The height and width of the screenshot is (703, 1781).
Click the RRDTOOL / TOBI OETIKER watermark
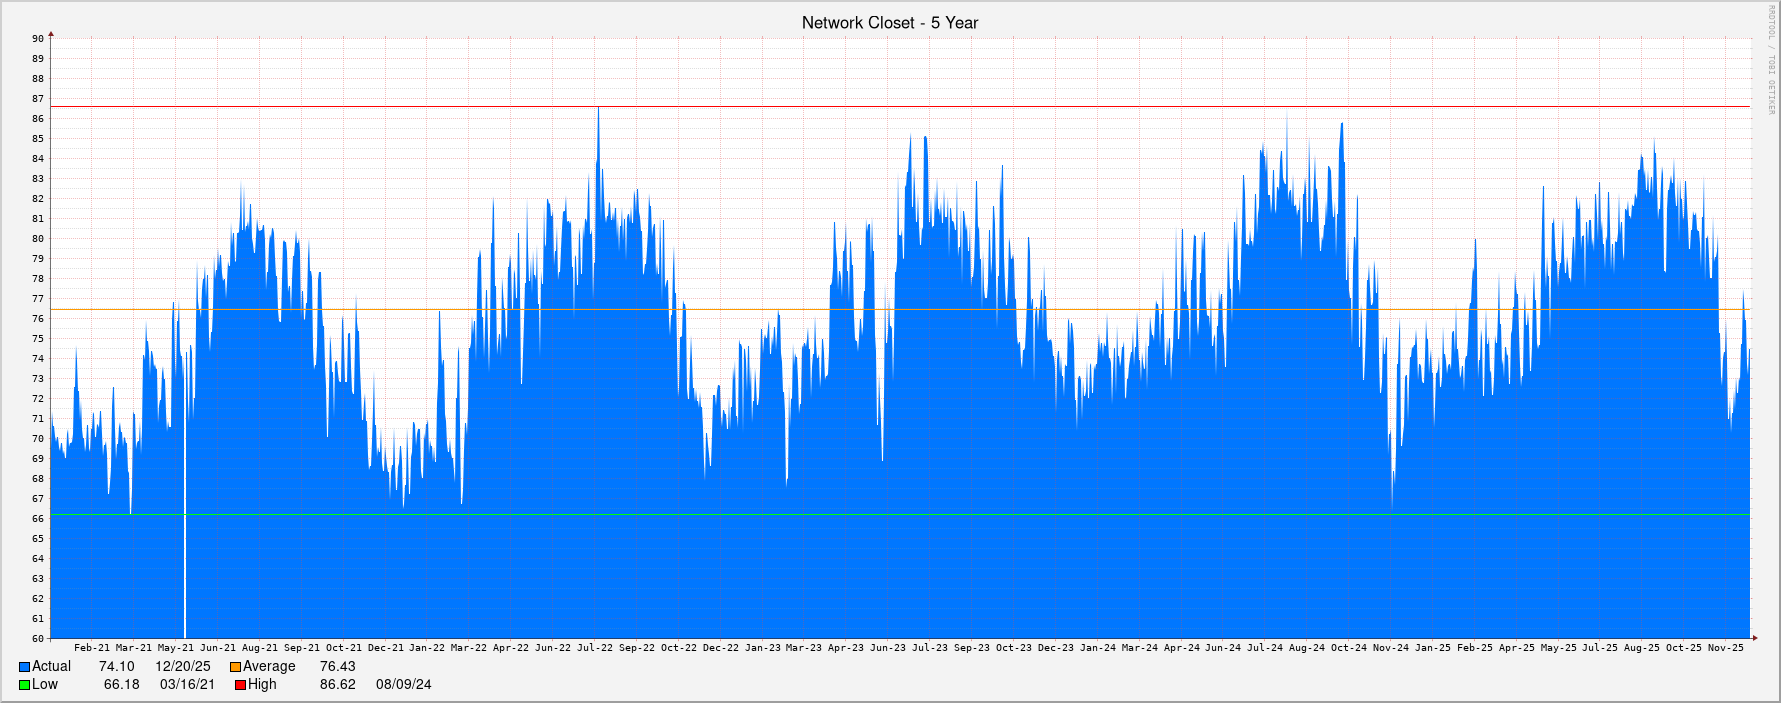pos(1771,60)
